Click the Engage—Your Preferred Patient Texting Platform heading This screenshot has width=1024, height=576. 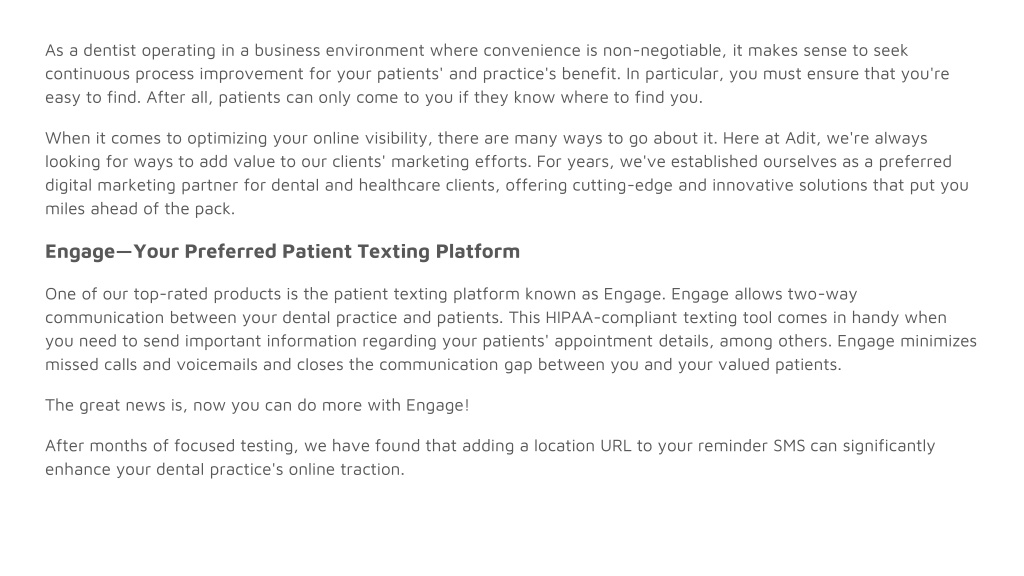pyautogui.click(x=282, y=251)
